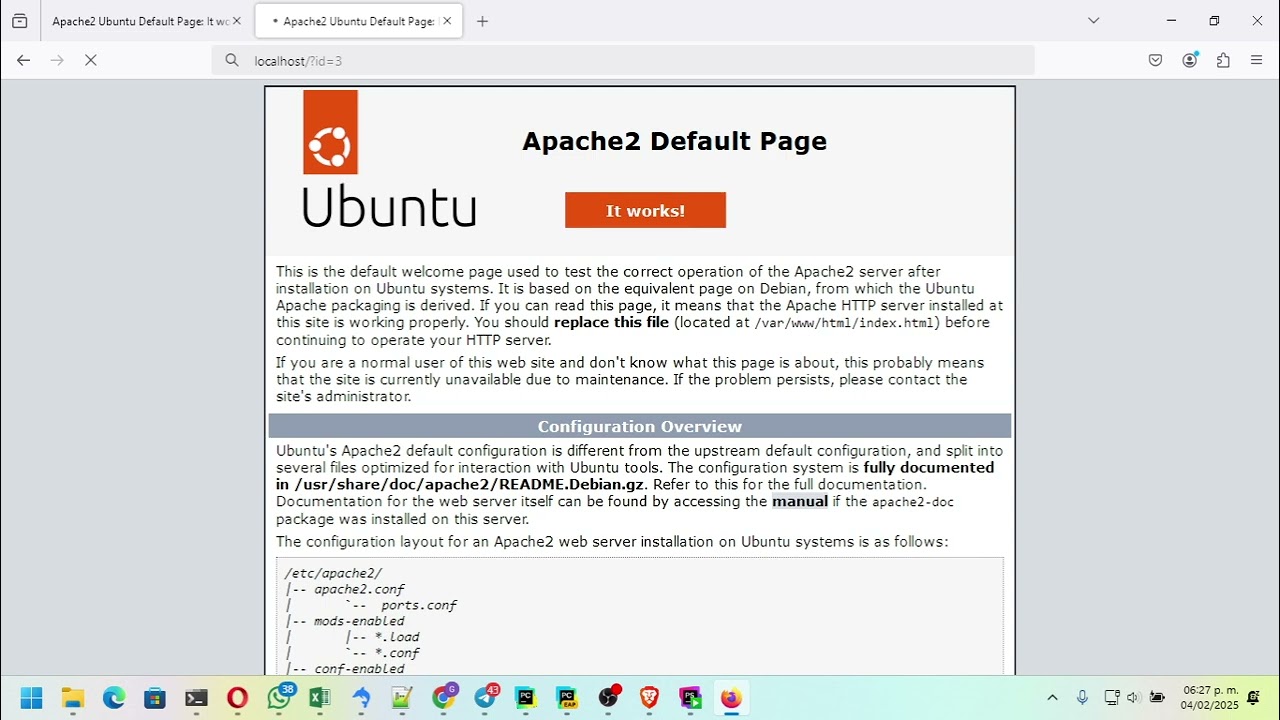
Task: Open a new tab with the plus button
Action: (482, 21)
